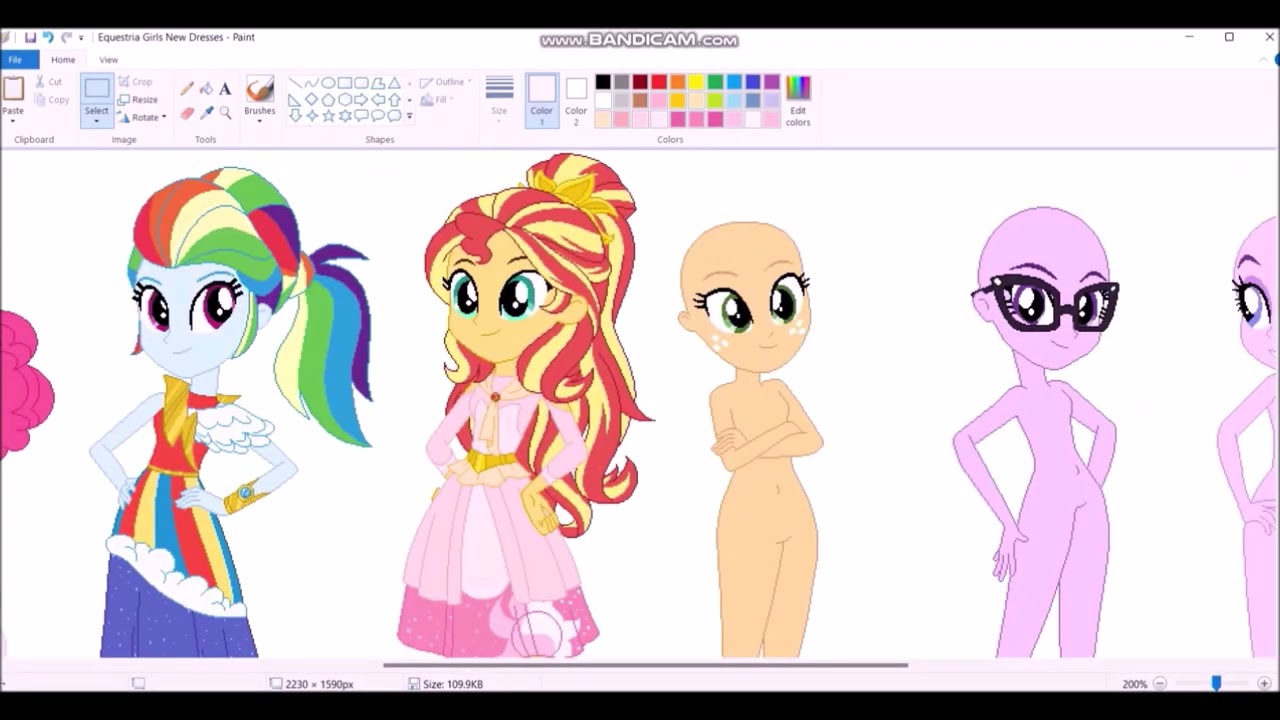Open the File menu
This screenshot has height=720, width=1280.
pyautogui.click(x=15, y=60)
